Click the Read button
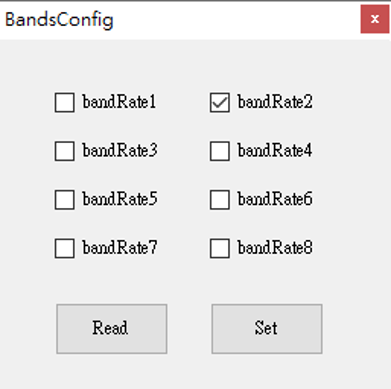Image resolution: width=391 pixels, height=389 pixels. coord(112,329)
